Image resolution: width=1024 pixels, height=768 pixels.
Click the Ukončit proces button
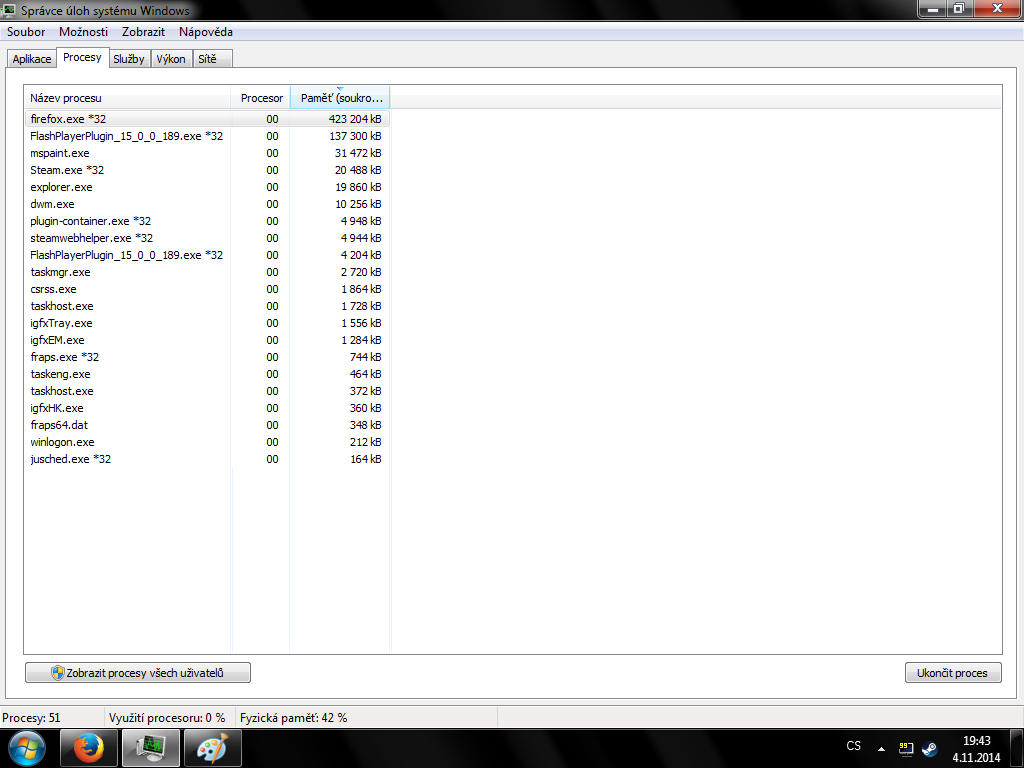coord(953,673)
